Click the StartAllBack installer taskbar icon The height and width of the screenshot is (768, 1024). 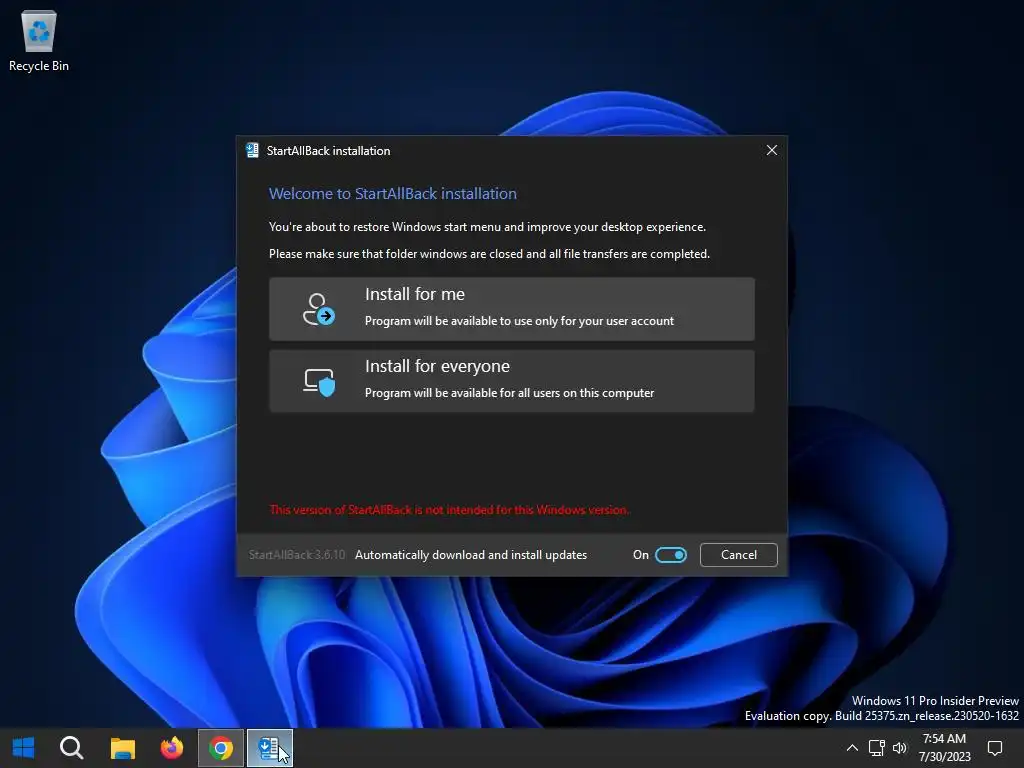[x=270, y=748]
